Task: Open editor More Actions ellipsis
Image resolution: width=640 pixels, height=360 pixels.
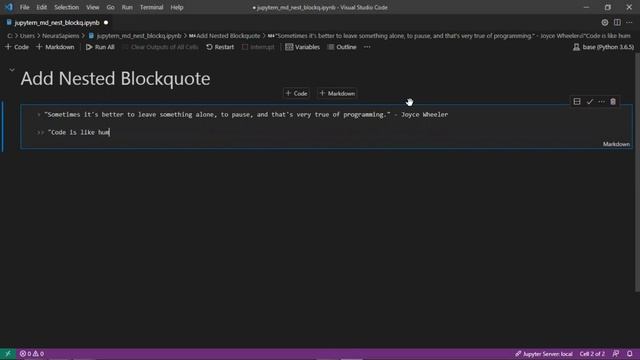Action: (x=629, y=23)
